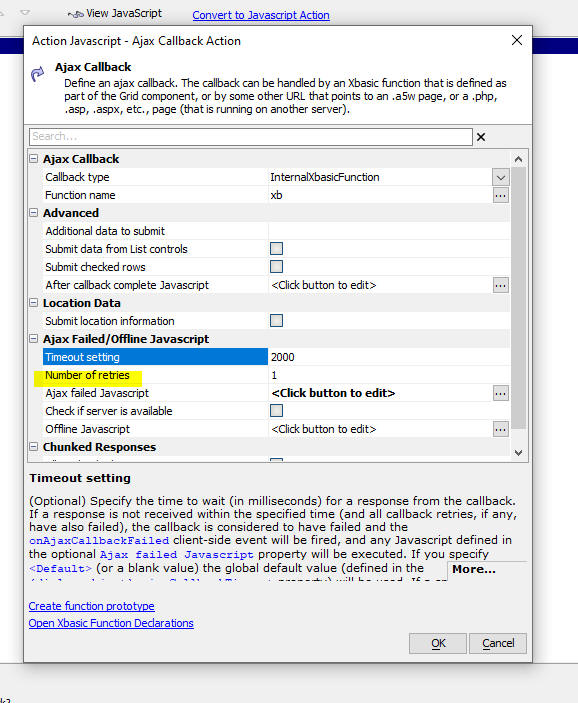Select the Ajax failed Javascript property label
578x703 pixels.
tap(97, 393)
